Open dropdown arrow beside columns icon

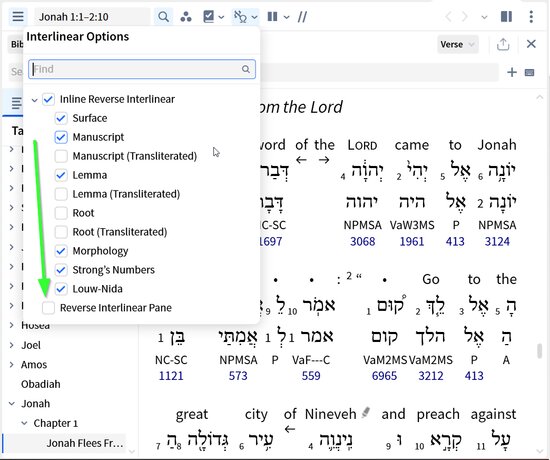pyautogui.click(x=287, y=17)
